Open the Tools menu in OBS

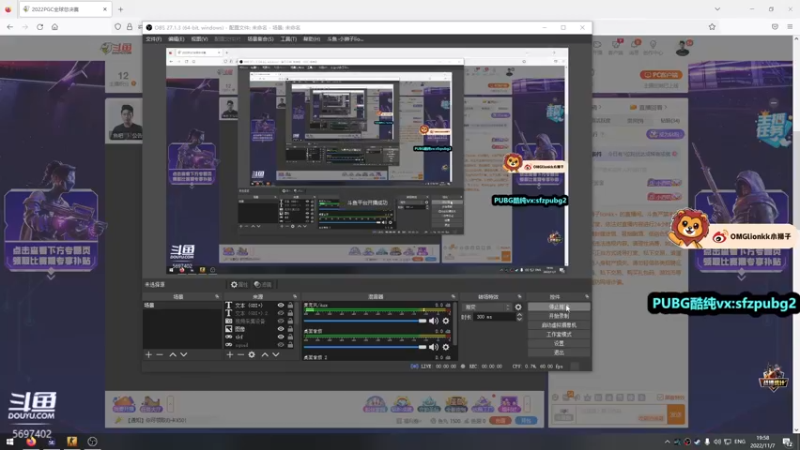point(288,39)
